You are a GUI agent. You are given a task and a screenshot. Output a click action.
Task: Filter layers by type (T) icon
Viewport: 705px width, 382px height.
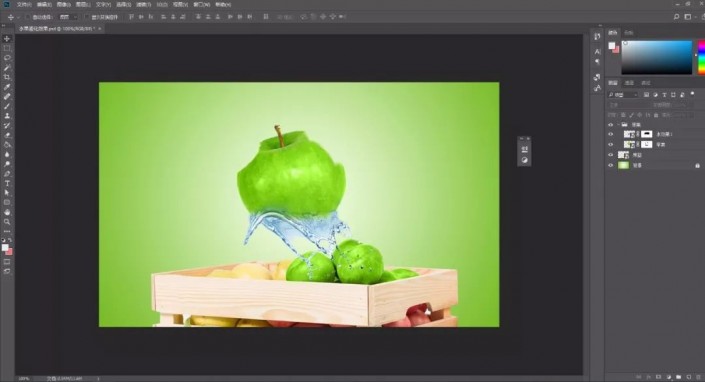pos(664,95)
